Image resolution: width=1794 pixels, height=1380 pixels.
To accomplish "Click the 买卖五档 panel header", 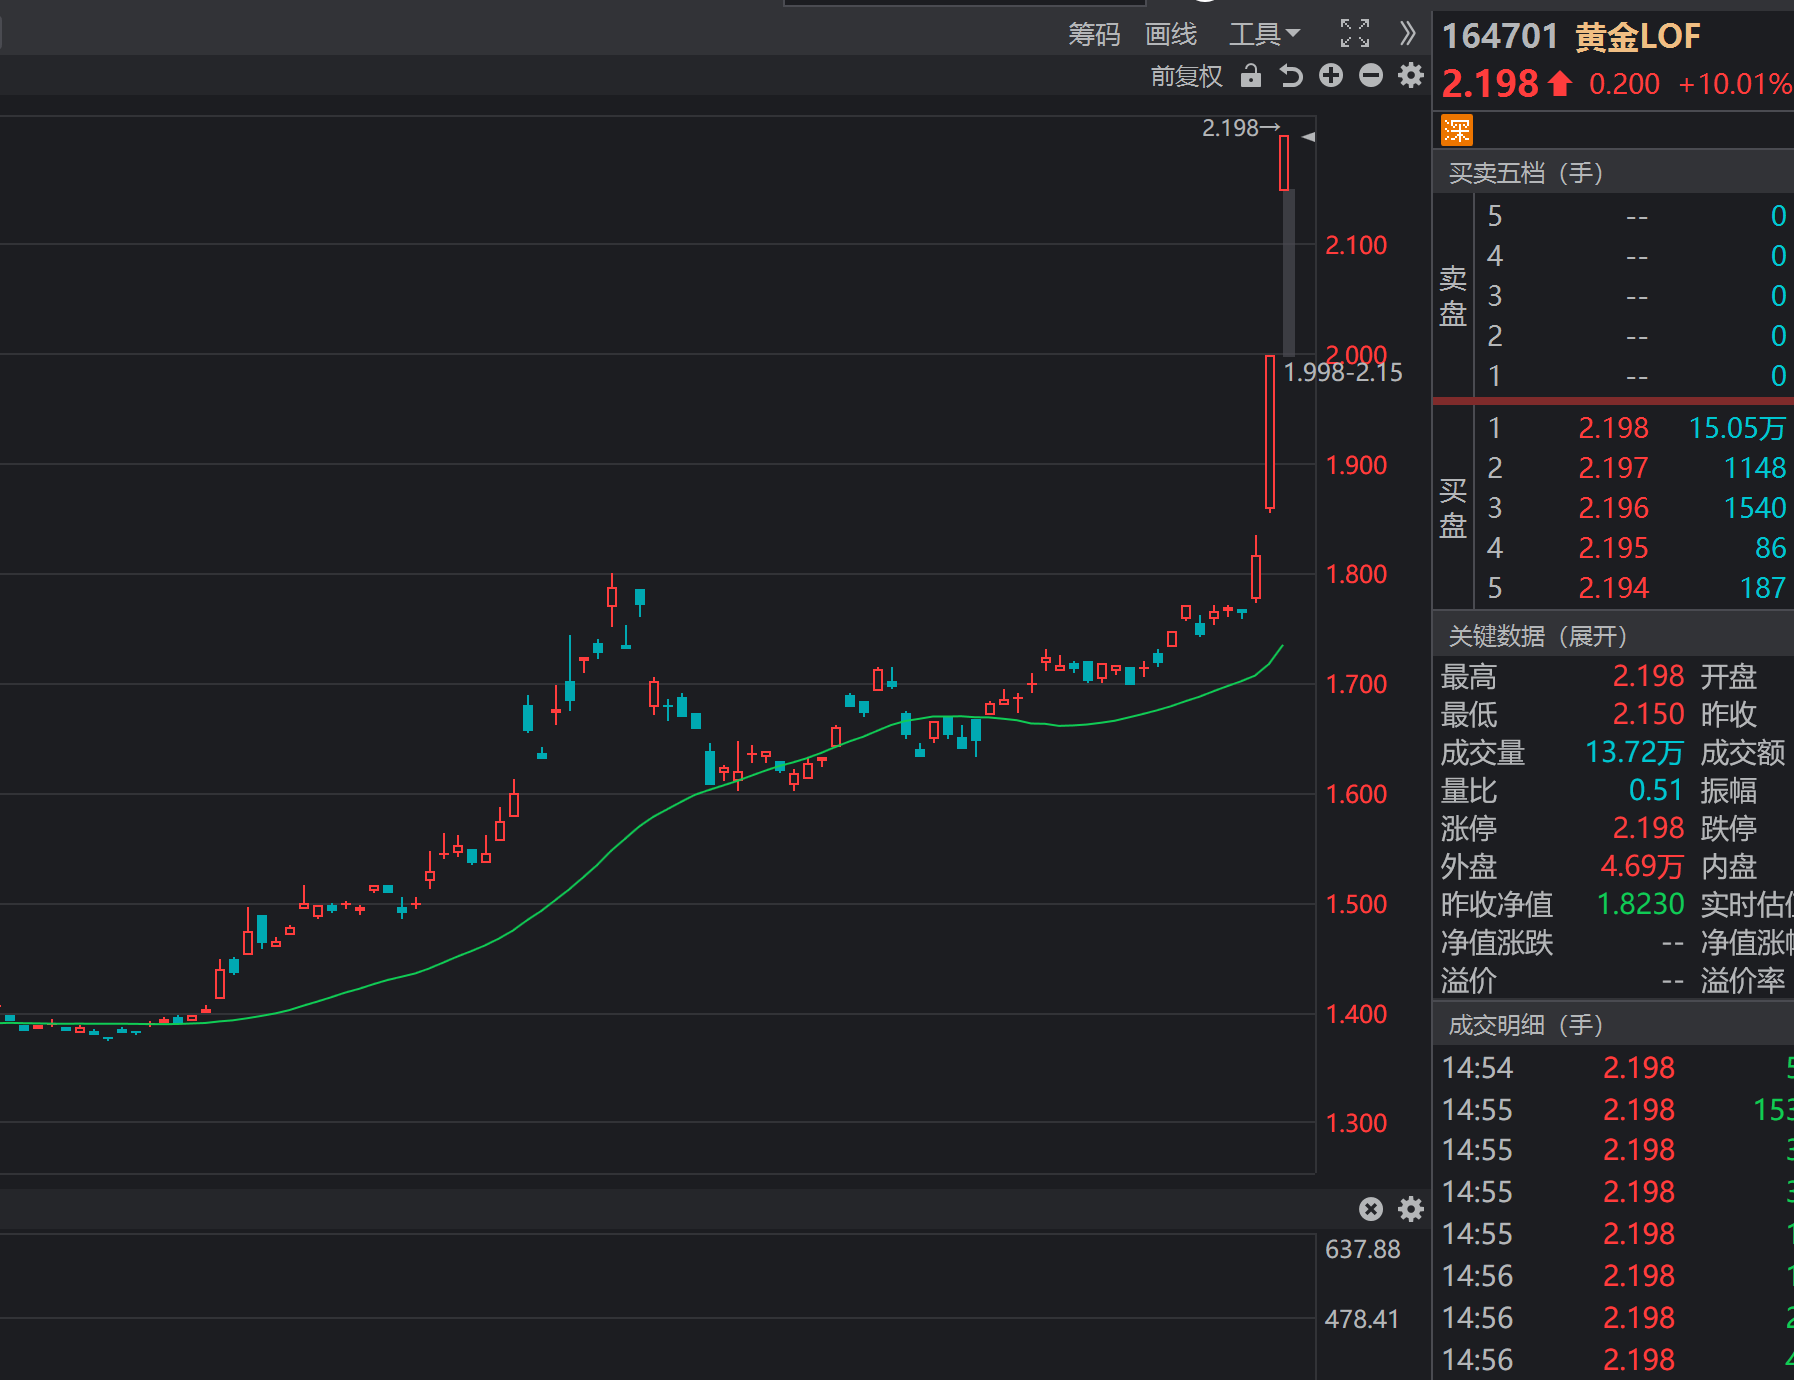I will 1525,173.
